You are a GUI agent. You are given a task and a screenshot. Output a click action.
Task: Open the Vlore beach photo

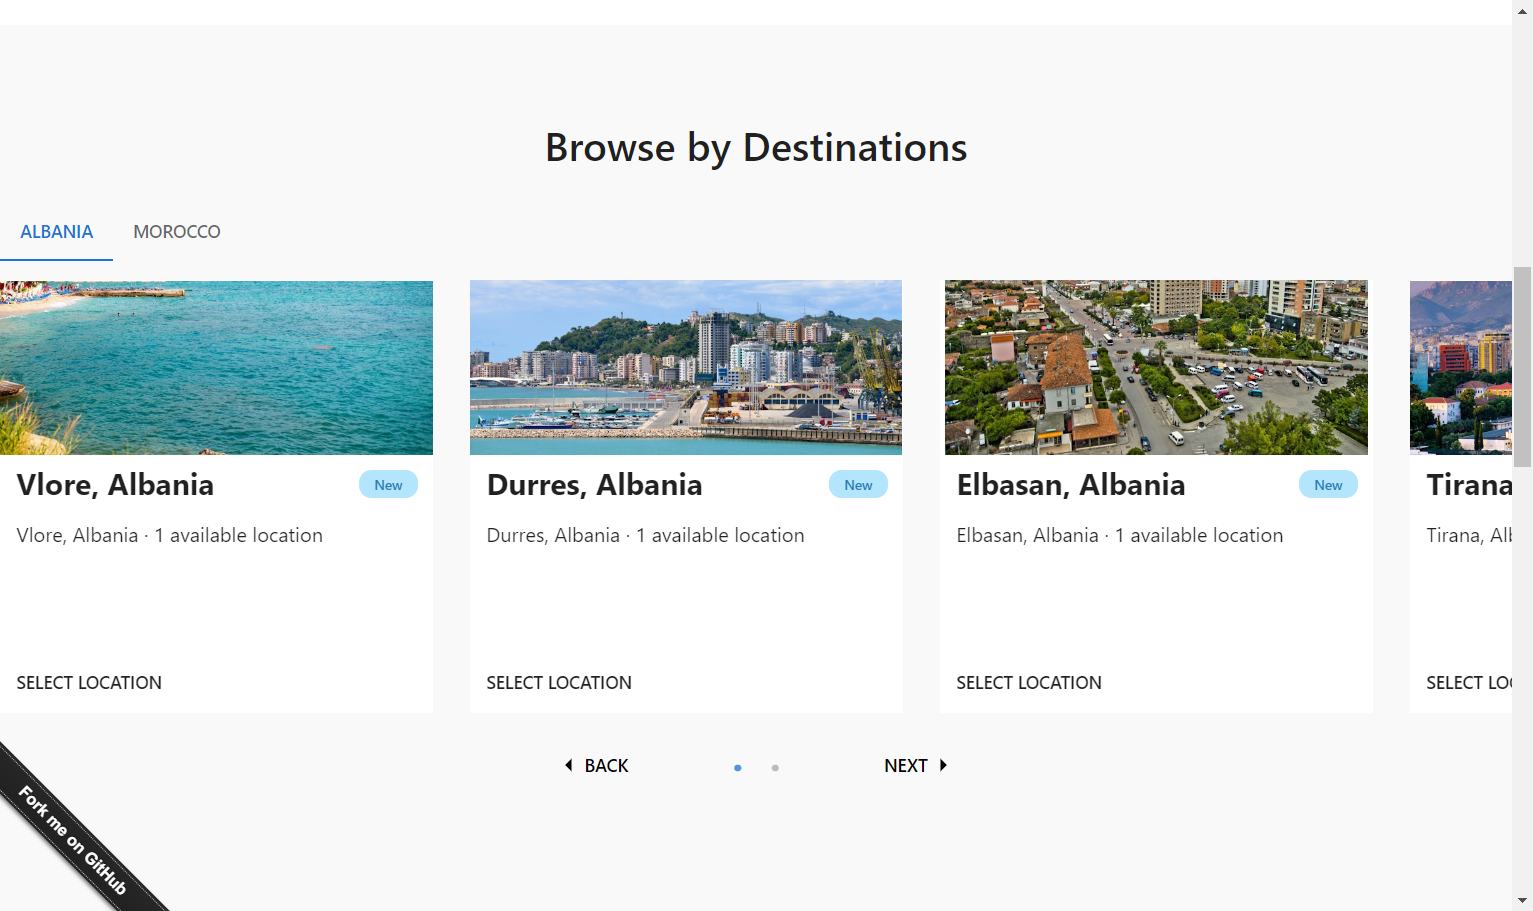click(216, 368)
